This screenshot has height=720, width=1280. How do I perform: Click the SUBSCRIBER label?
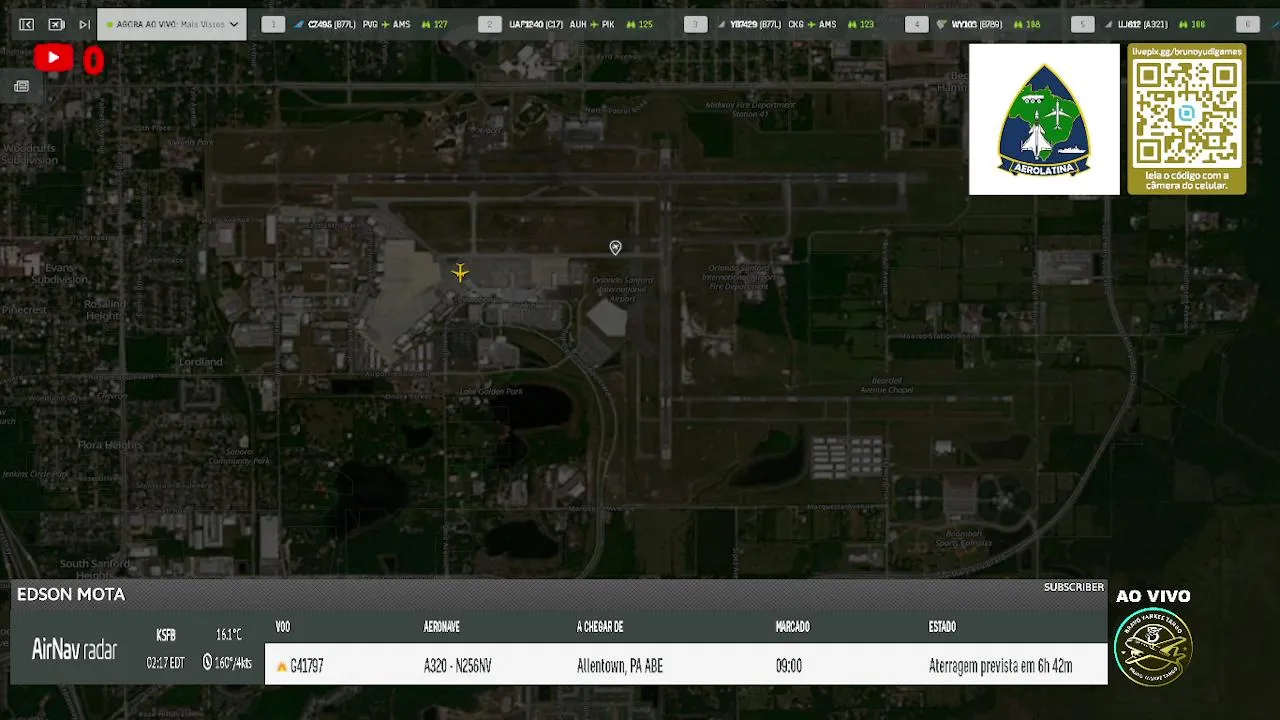[x=1074, y=587]
